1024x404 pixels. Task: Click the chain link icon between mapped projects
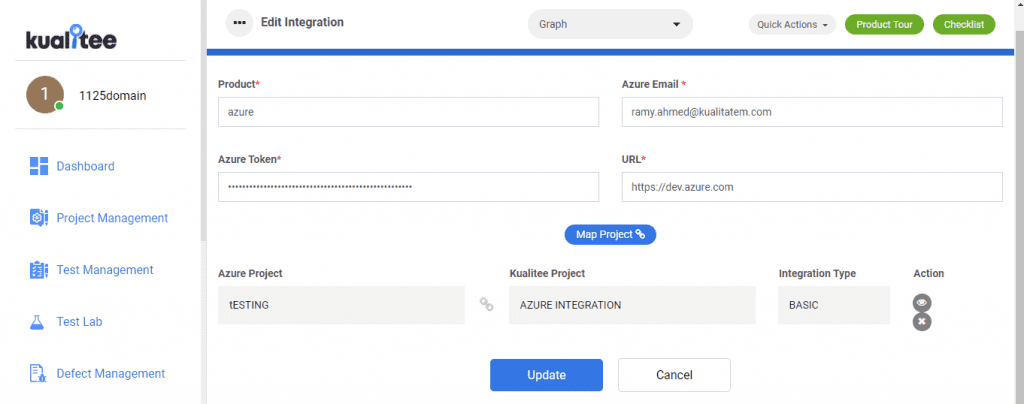(x=487, y=304)
